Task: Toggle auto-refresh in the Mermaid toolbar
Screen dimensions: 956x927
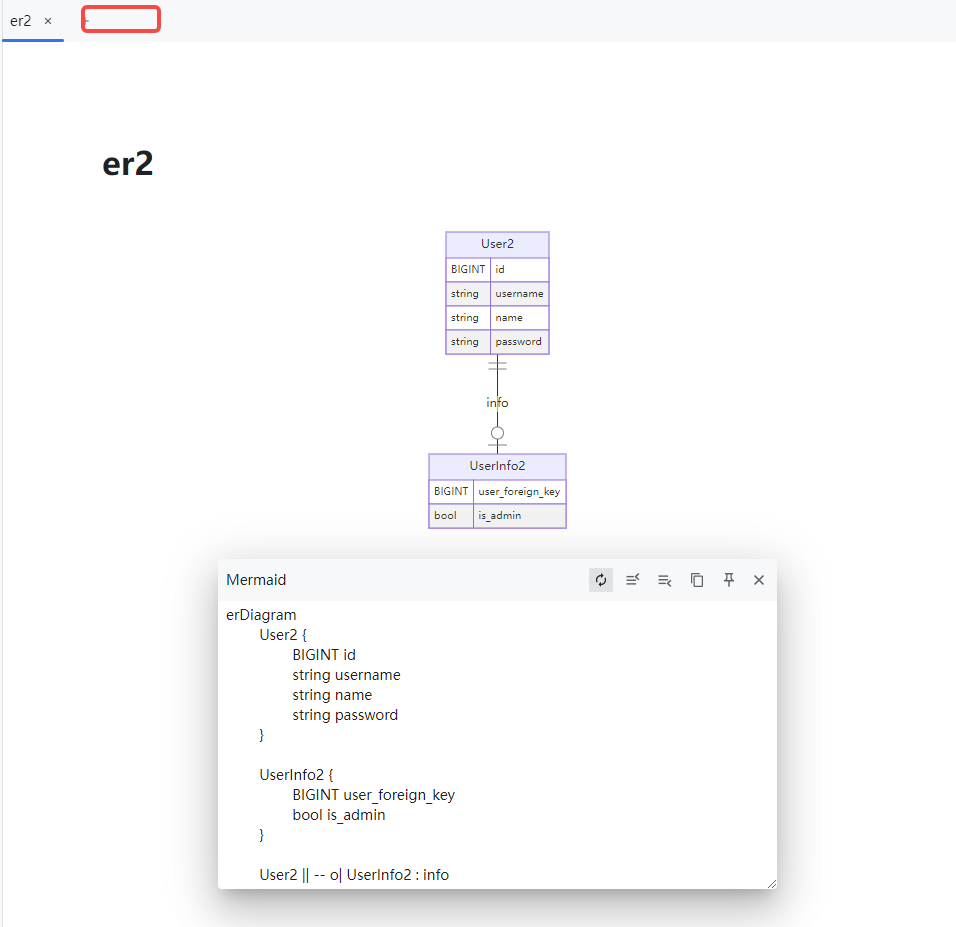Action: pyautogui.click(x=601, y=580)
